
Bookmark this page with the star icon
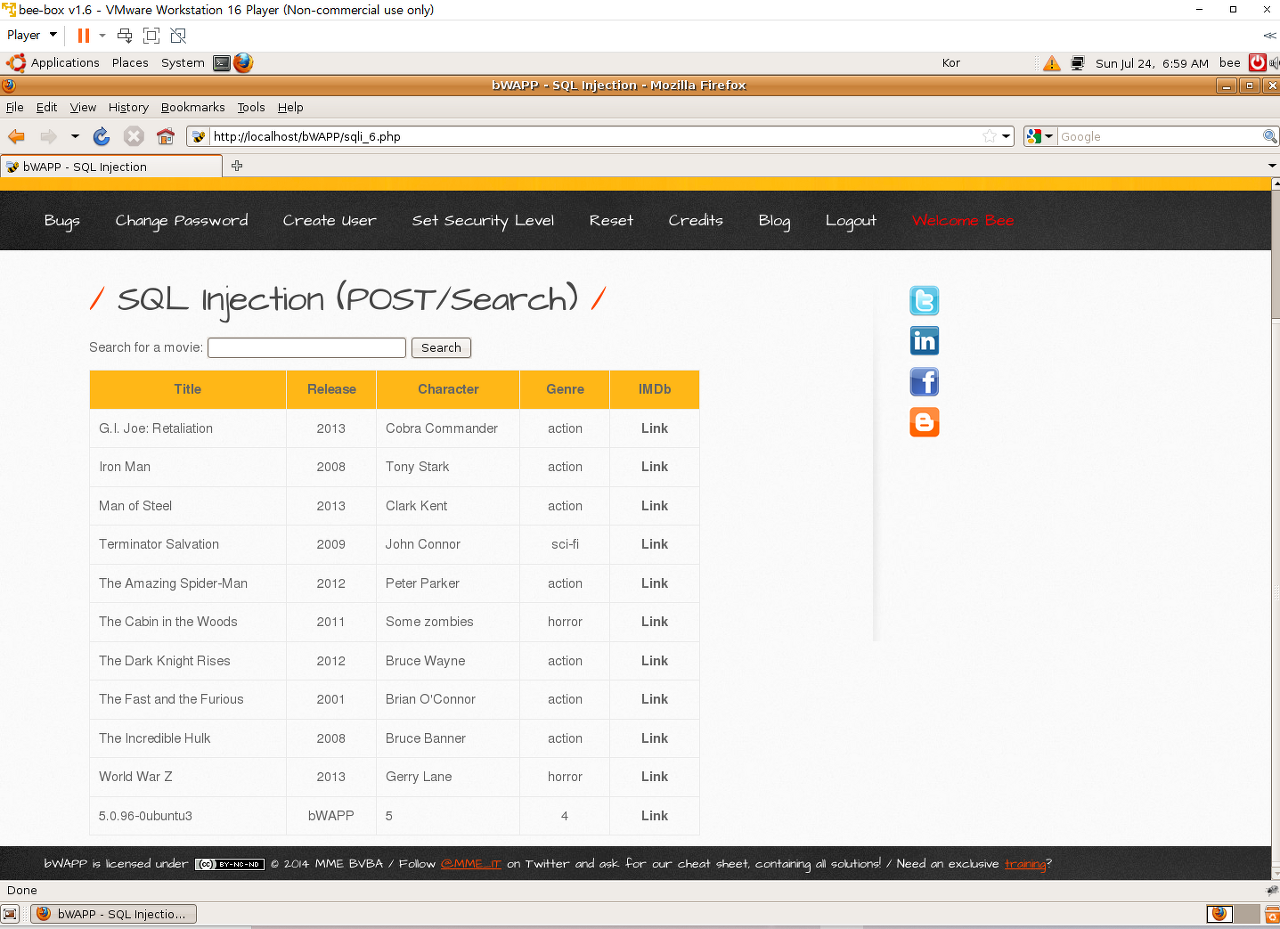point(989,137)
